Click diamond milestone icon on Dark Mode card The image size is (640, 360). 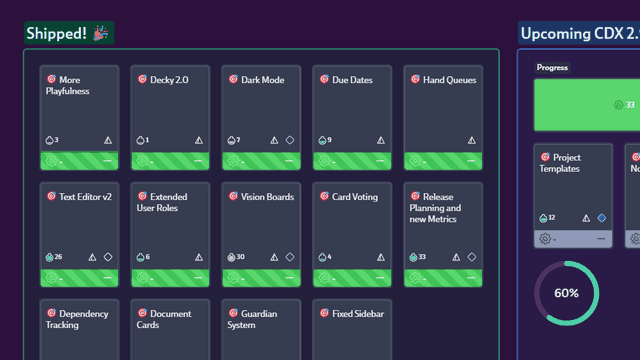pos(290,140)
